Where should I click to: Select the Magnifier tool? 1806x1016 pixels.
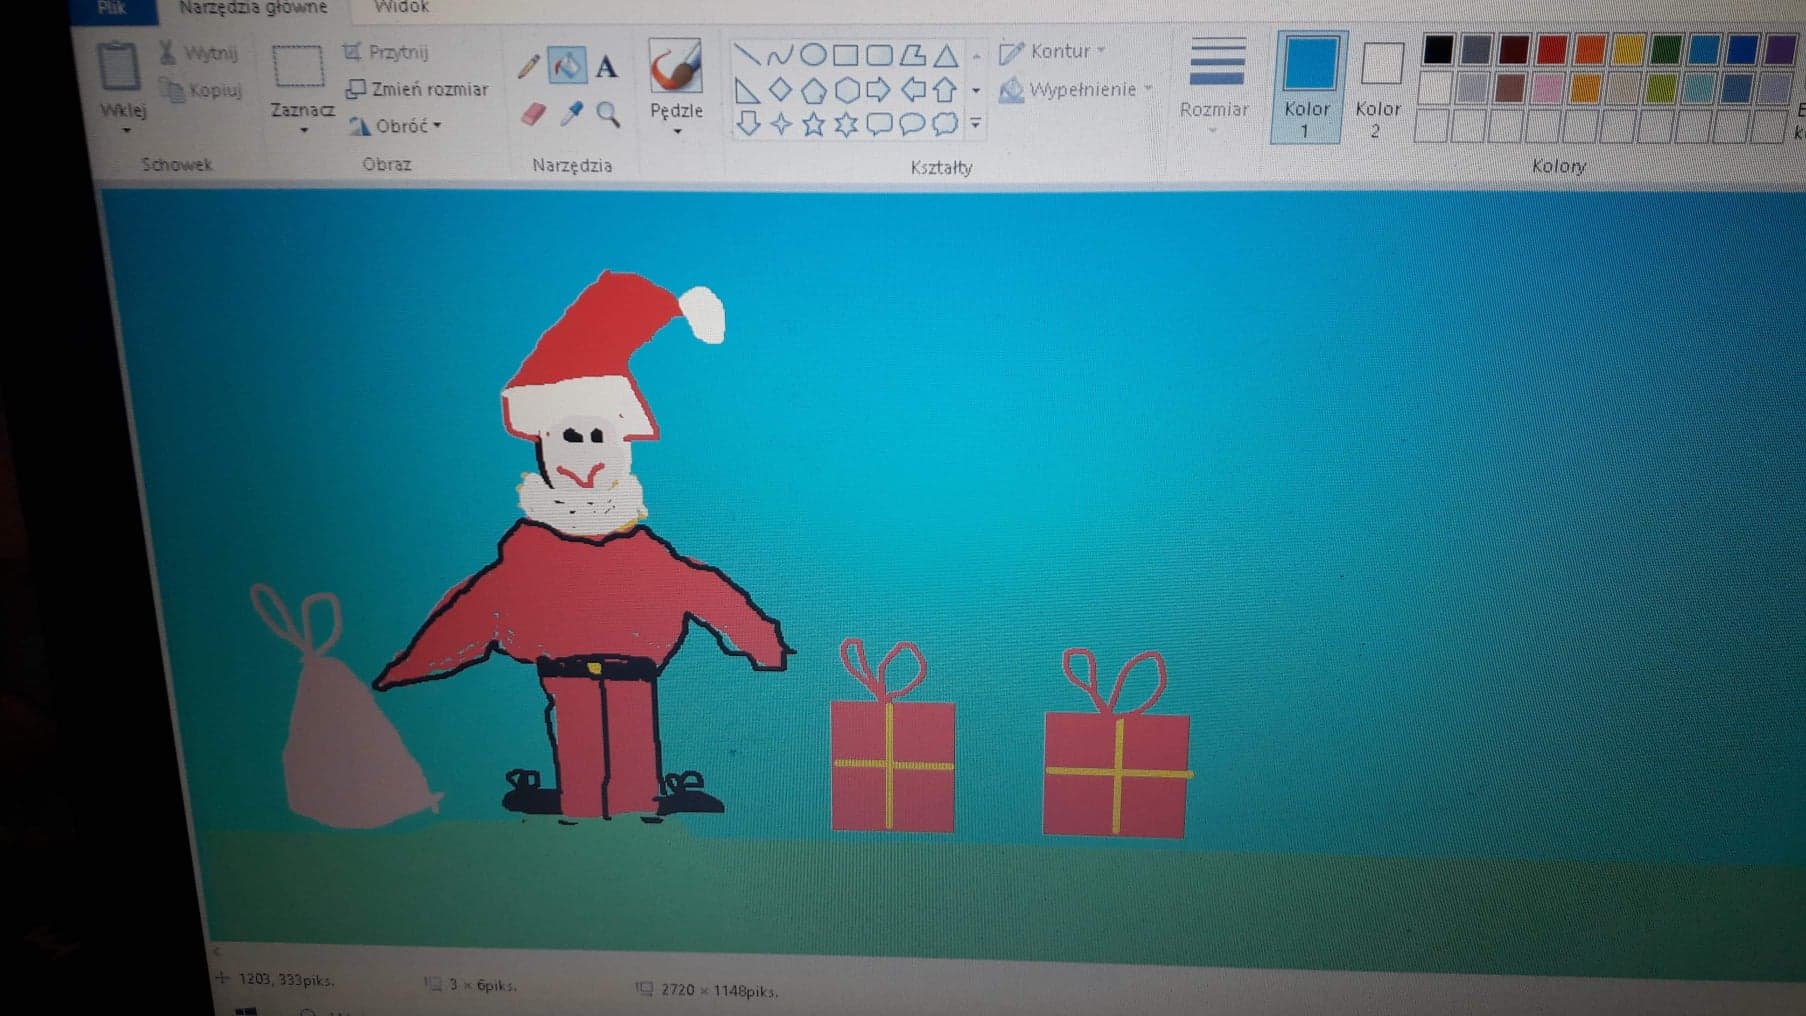(x=607, y=114)
